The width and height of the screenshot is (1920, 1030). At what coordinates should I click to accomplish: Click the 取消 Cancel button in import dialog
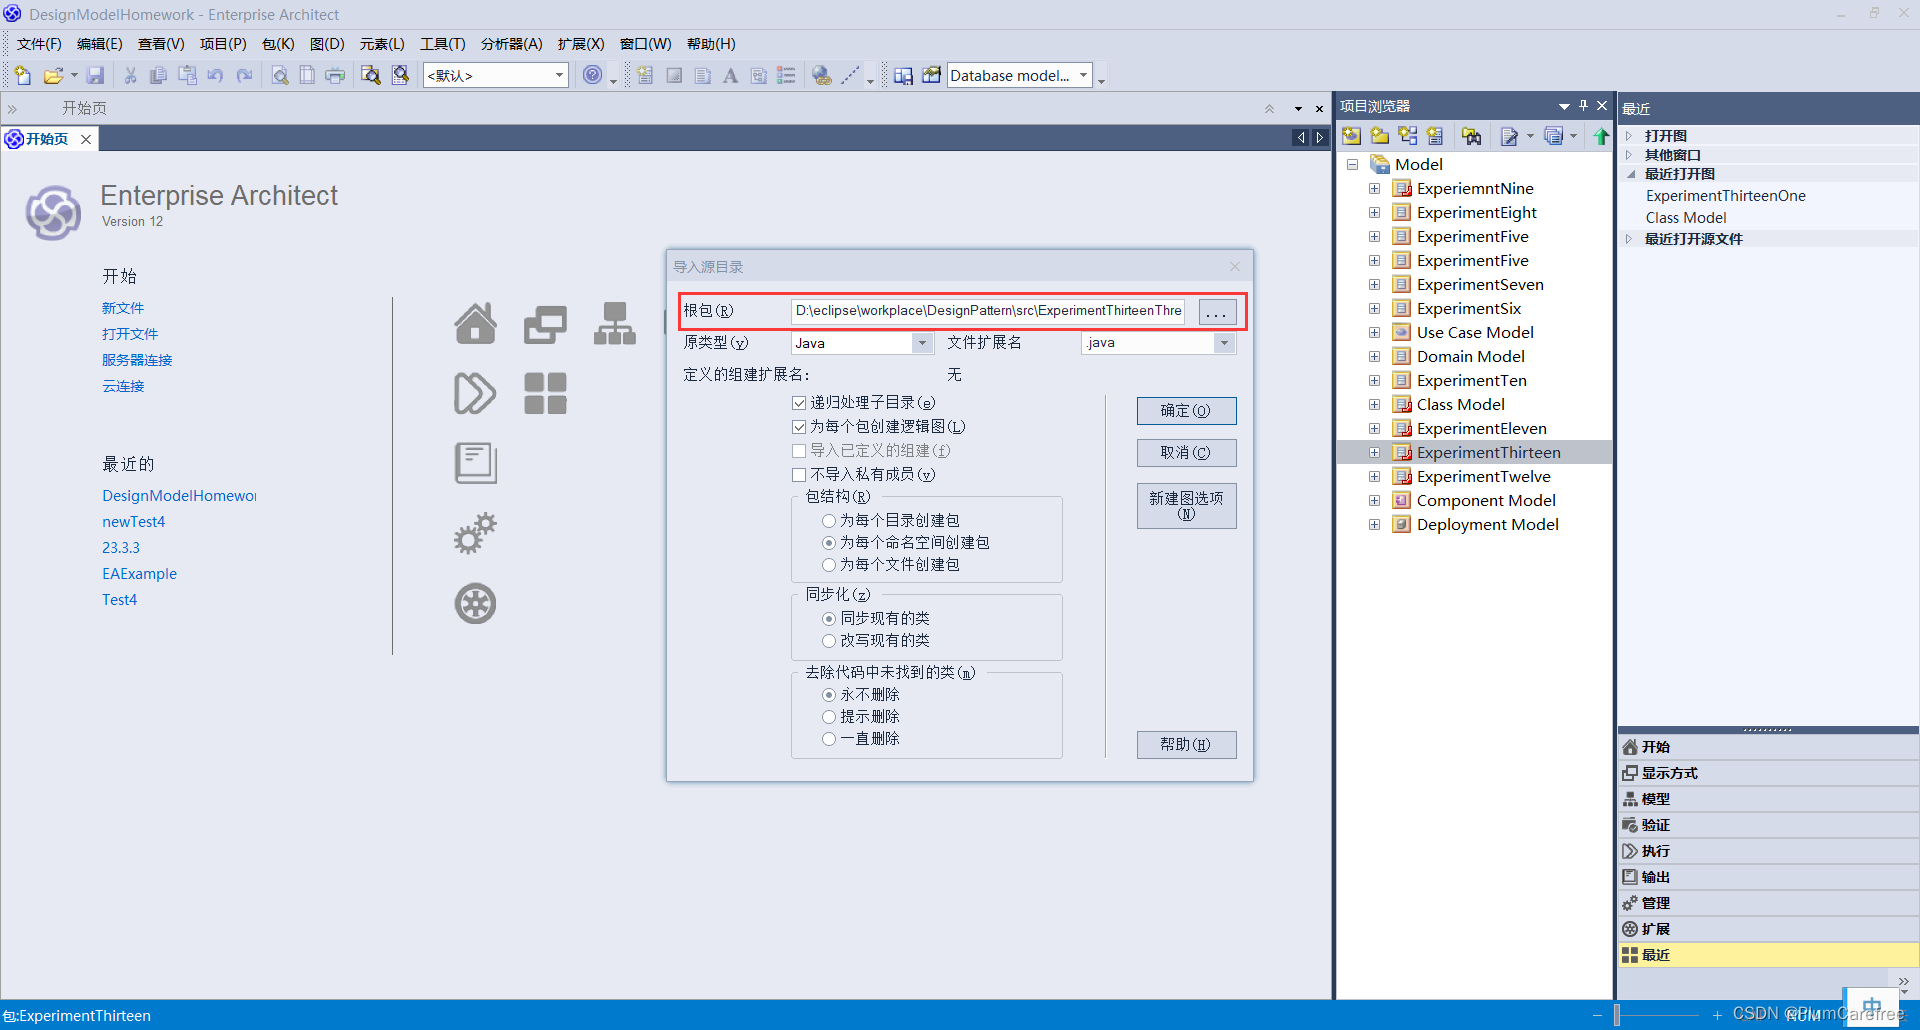click(x=1186, y=453)
